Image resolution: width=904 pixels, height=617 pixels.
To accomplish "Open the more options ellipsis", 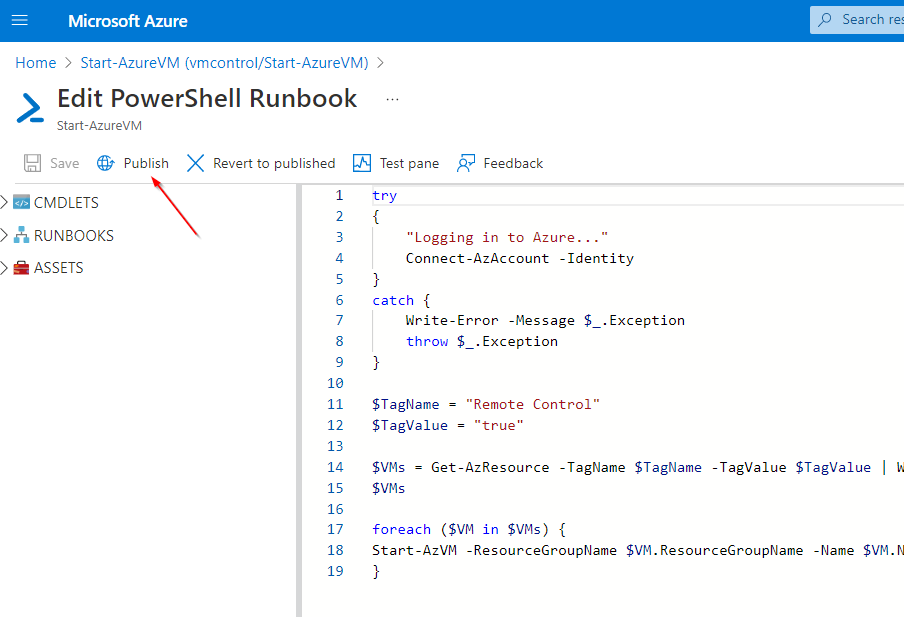I will 393,100.
